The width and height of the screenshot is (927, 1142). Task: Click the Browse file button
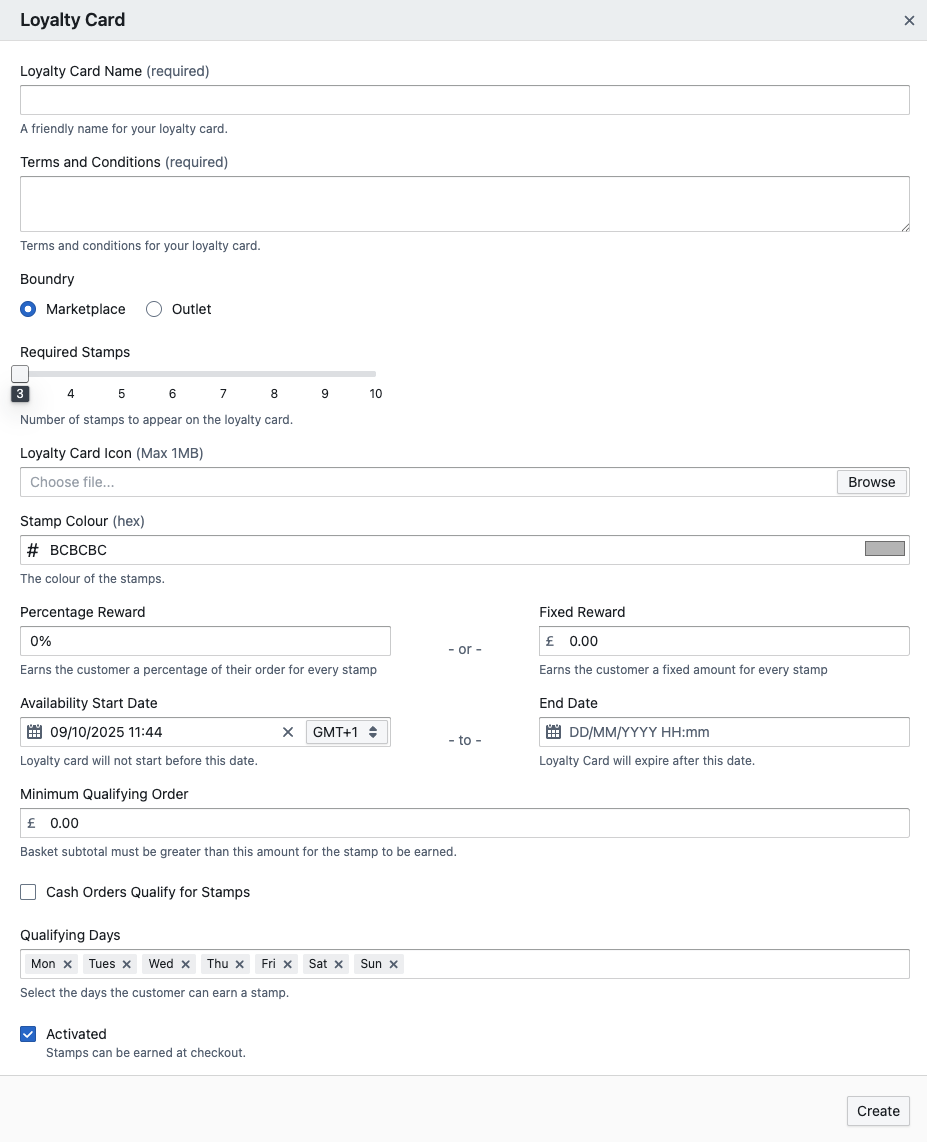871,482
